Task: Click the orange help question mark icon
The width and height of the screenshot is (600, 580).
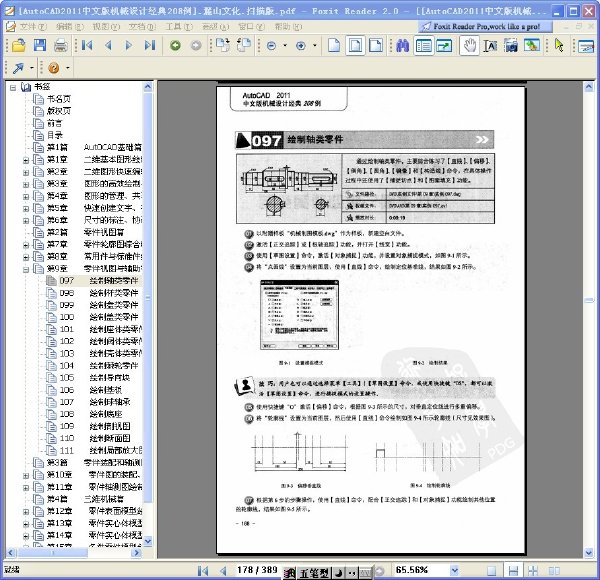Action: click(54, 68)
